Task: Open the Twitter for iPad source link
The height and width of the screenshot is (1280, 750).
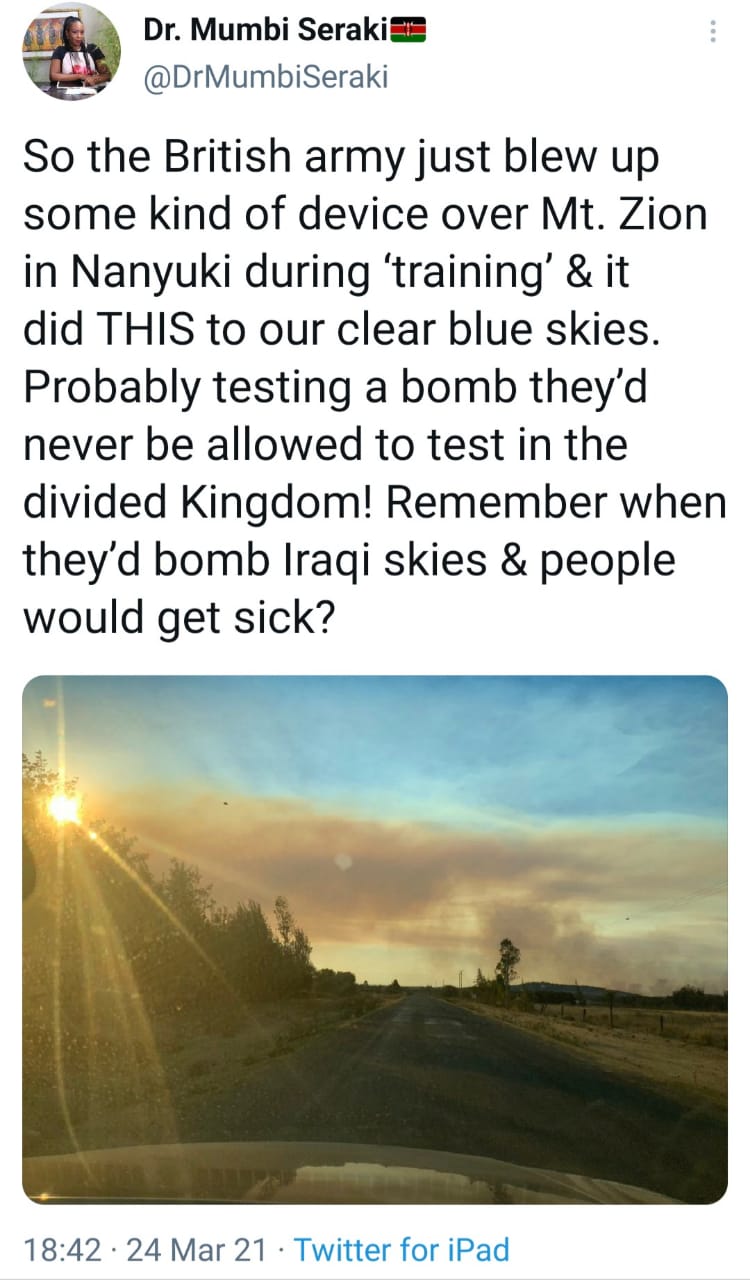Action: pyautogui.click(x=402, y=1249)
